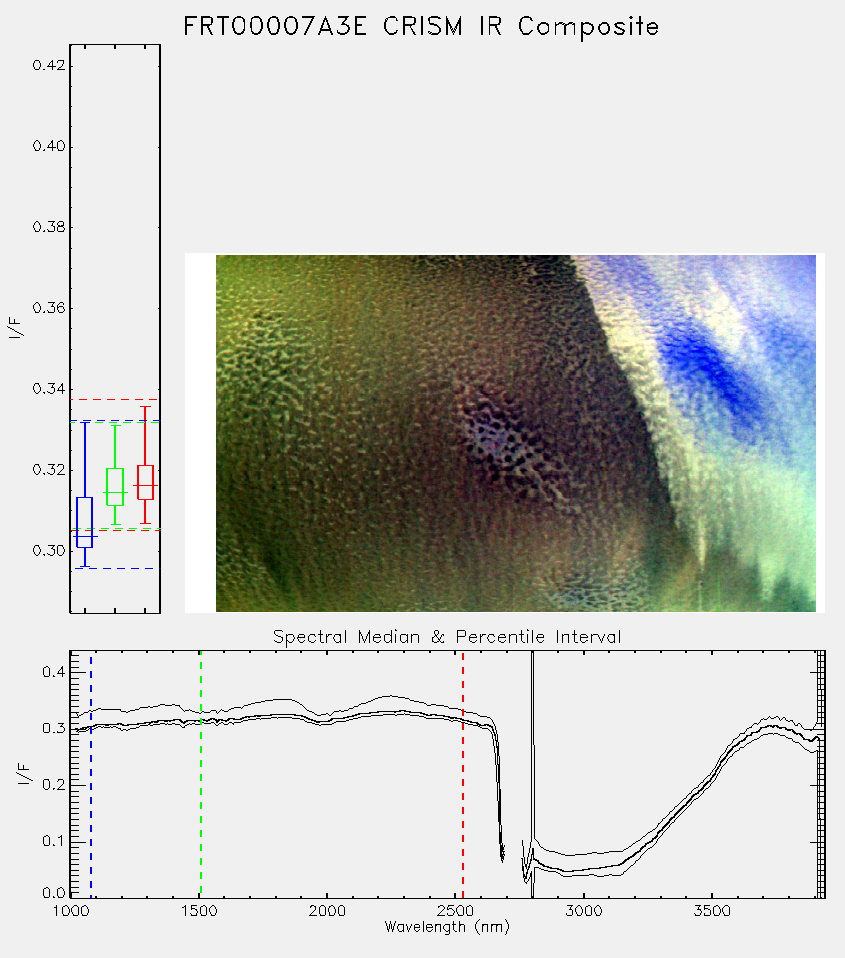The width and height of the screenshot is (845, 958).
Task: Click the 2000 tick label on wavelength axis
Action: [327, 911]
